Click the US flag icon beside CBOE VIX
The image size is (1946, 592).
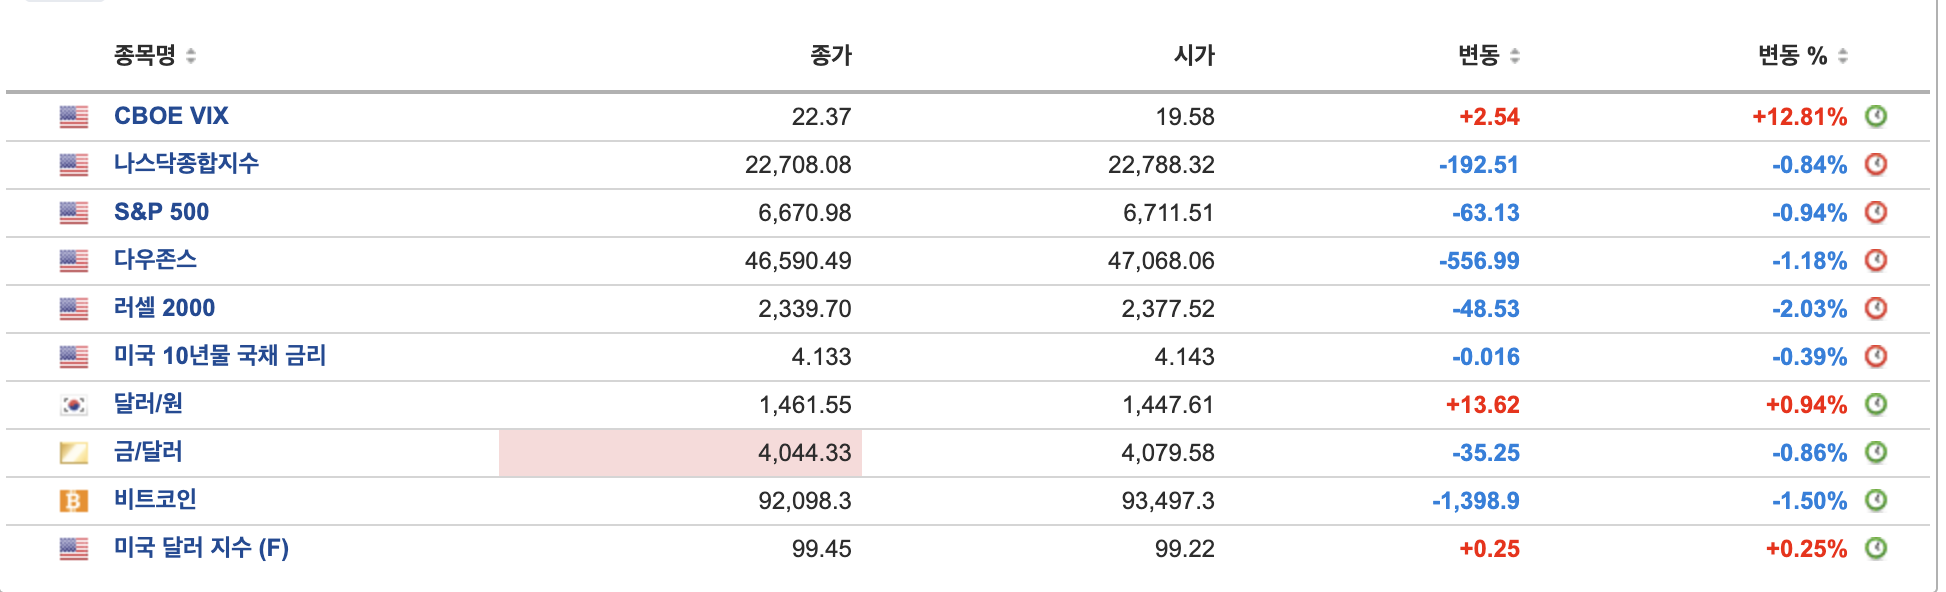[74, 116]
